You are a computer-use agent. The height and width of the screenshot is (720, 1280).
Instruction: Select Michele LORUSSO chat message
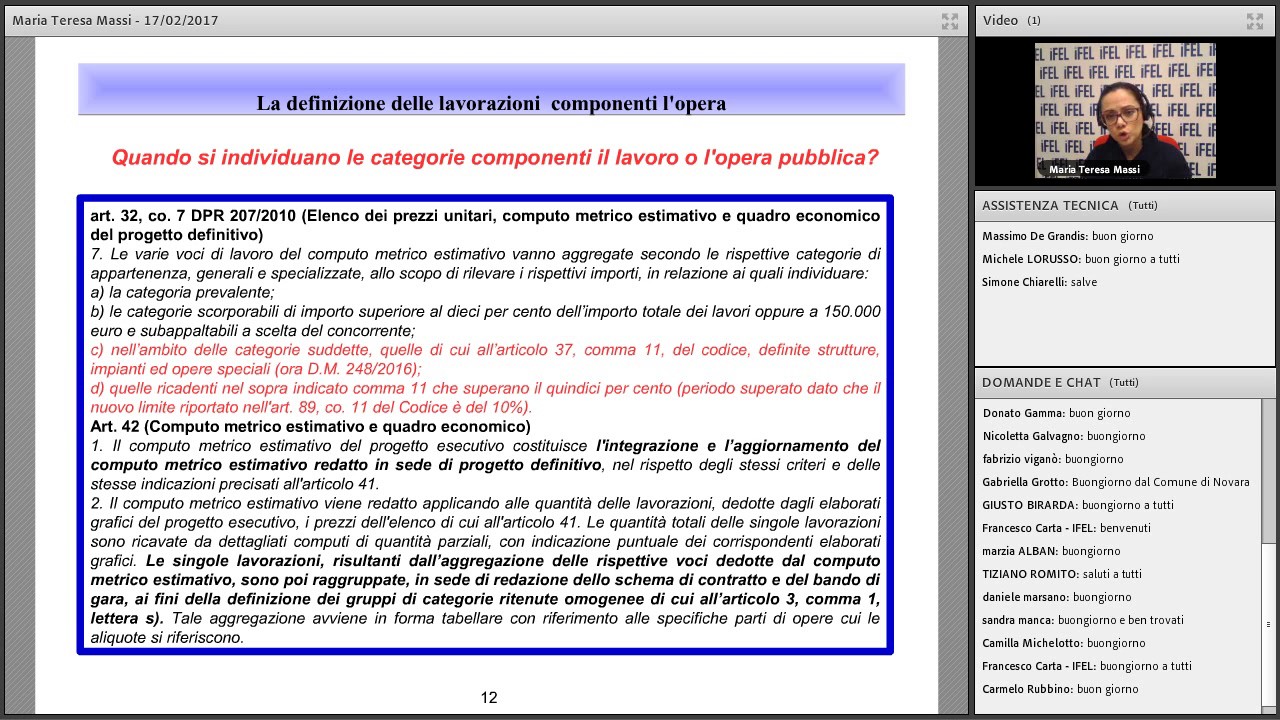[x=1081, y=259]
